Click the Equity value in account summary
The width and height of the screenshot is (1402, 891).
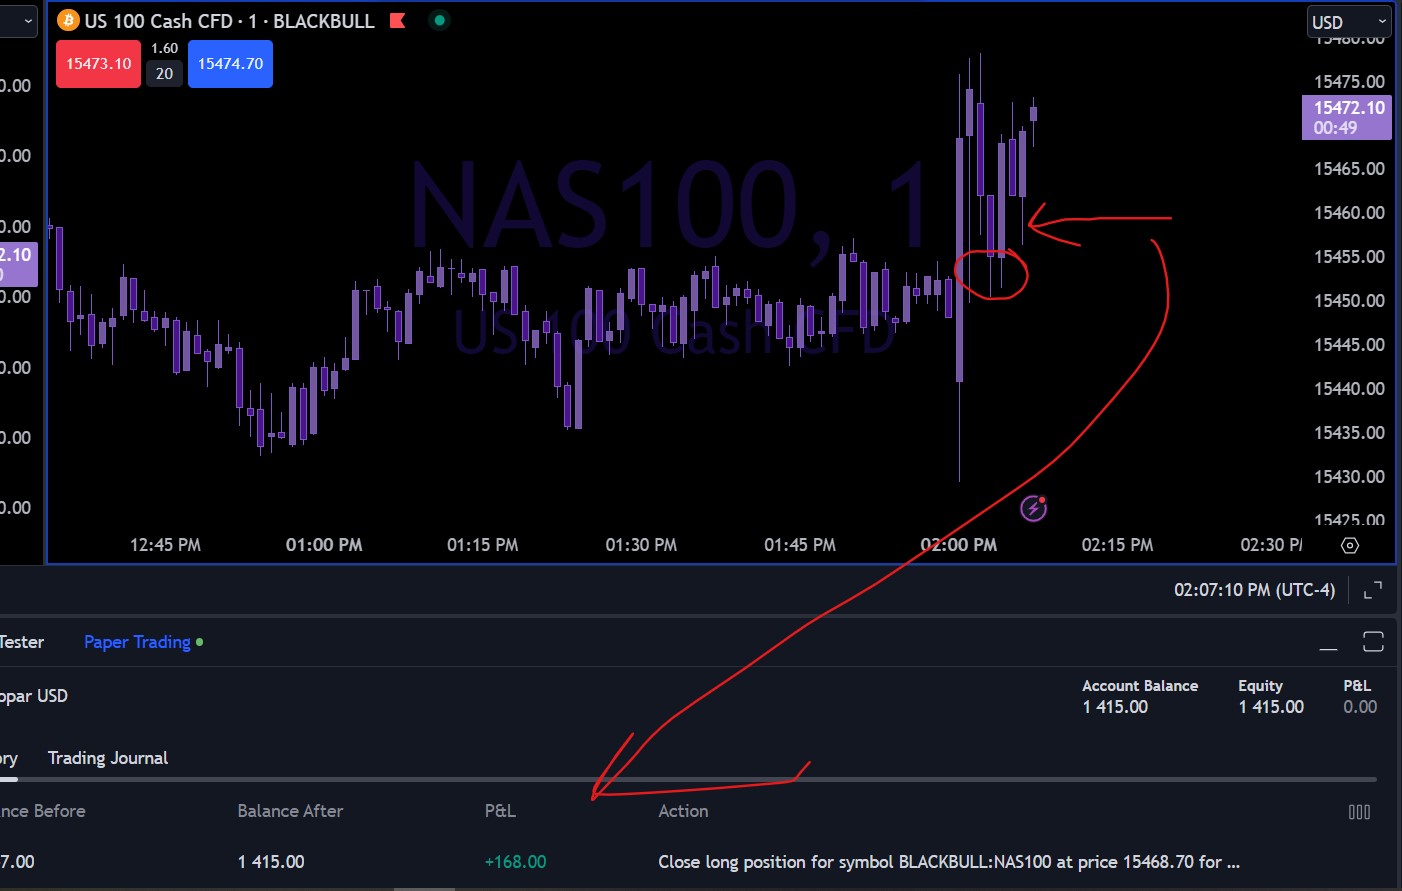(1271, 707)
